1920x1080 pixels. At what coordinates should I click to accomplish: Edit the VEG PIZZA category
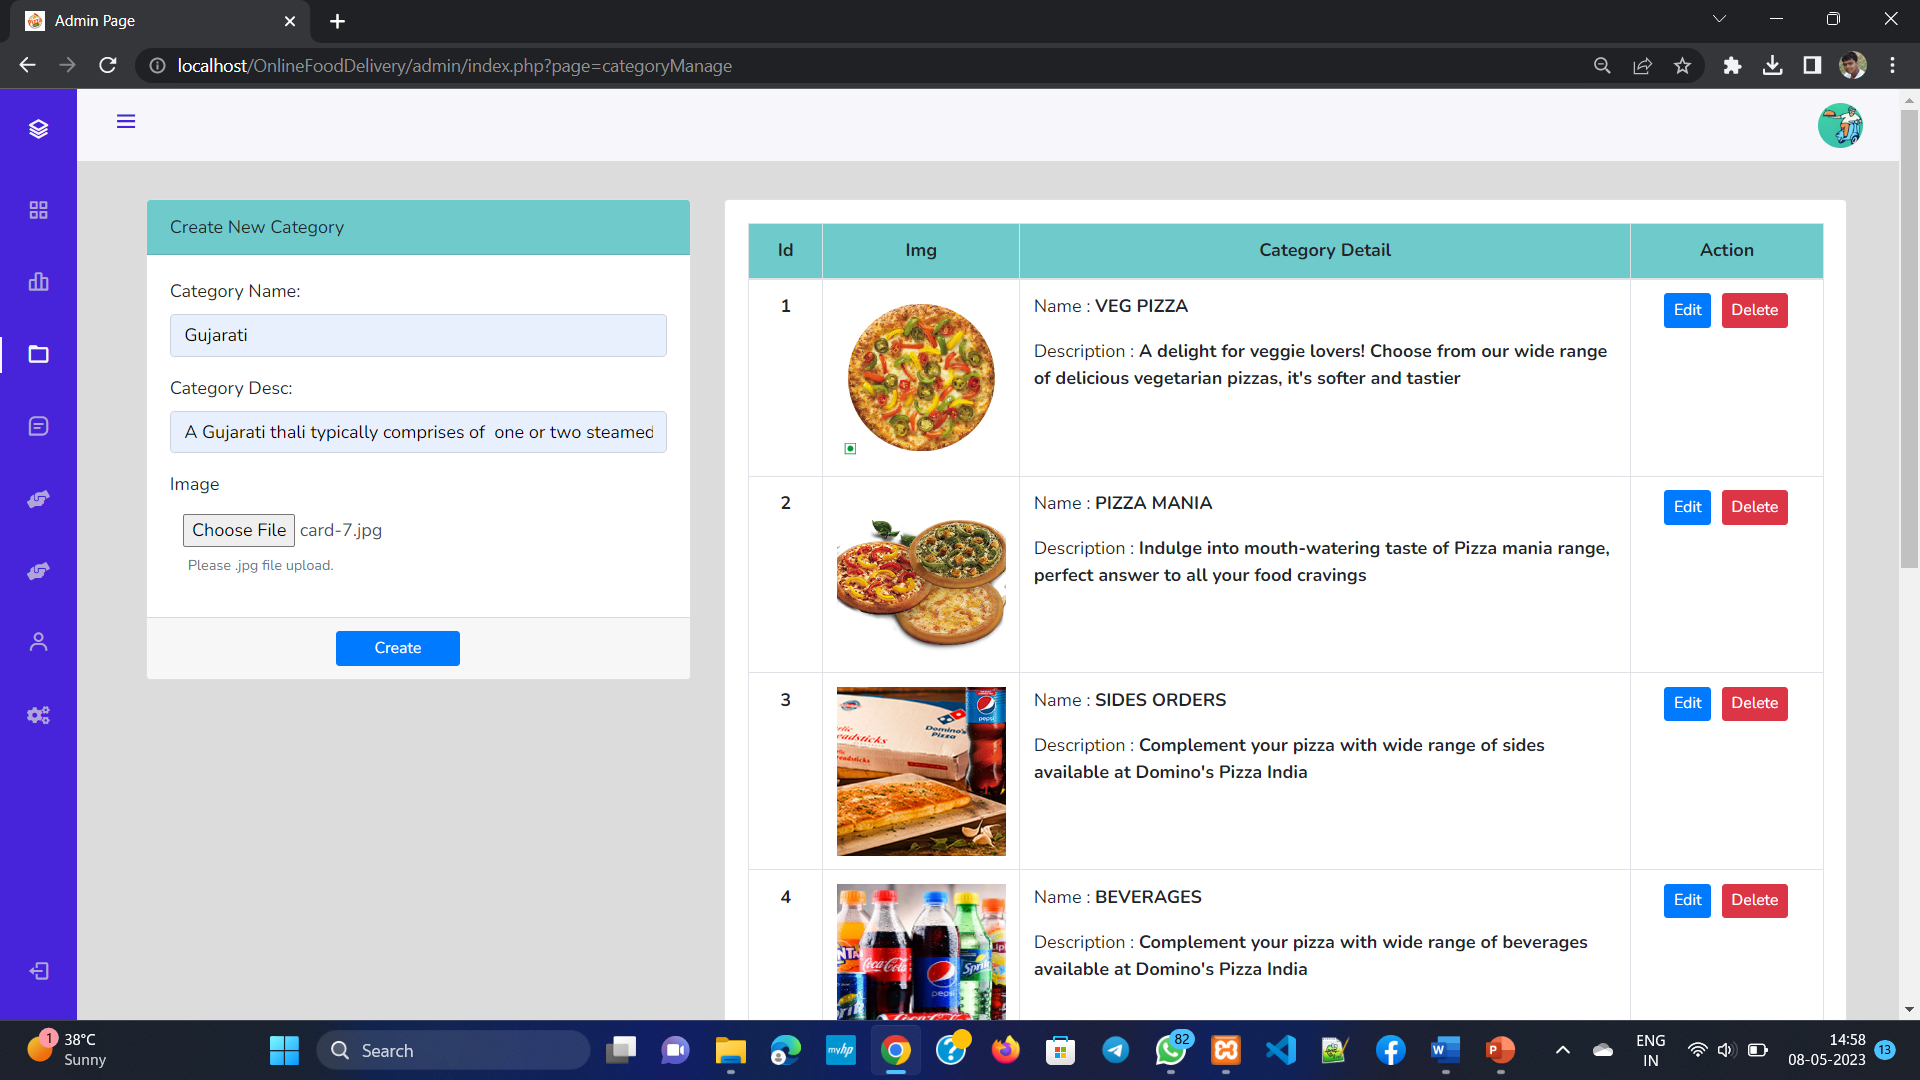[1687, 310]
